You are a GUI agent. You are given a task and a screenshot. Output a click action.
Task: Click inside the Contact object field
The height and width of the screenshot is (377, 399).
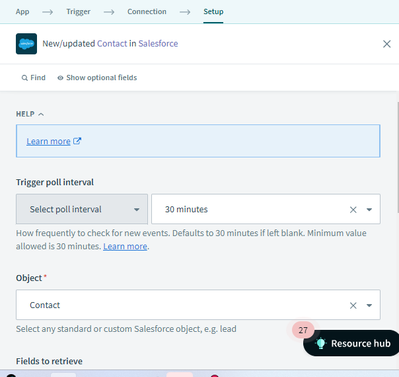(198, 305)
